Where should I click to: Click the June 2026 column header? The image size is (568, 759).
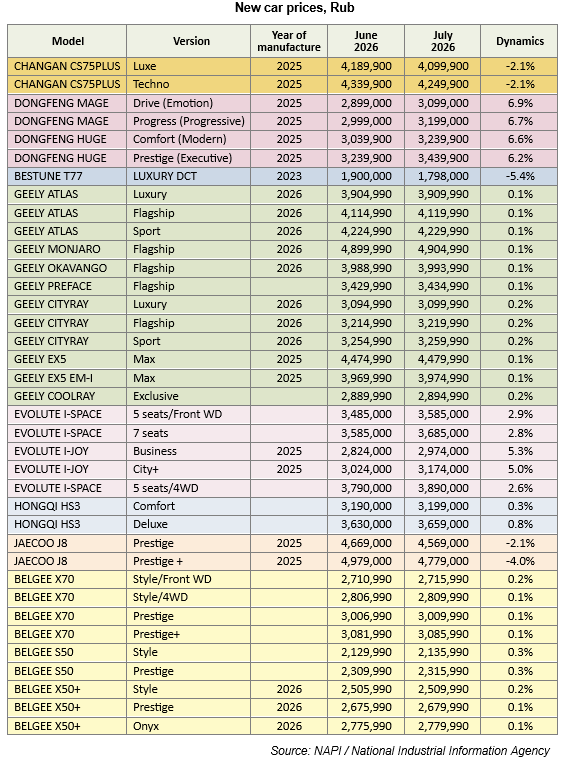[x=366, y=41]
